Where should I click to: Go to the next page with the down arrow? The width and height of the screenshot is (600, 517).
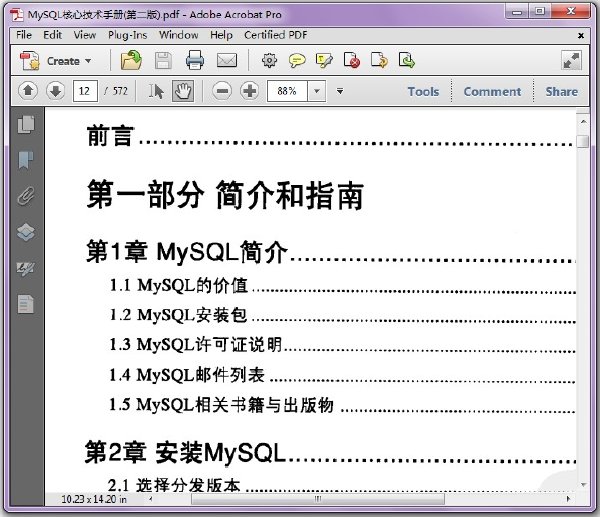[55, 91]
